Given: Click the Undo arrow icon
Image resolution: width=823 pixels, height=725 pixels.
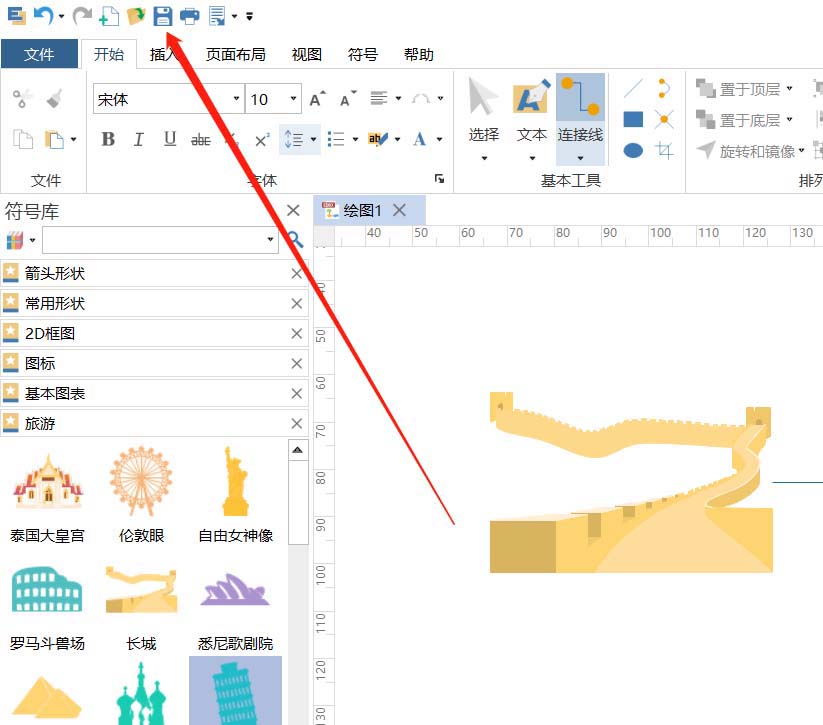Looking at the screenshot, I should pyautogui.click(x=42, y=15).
